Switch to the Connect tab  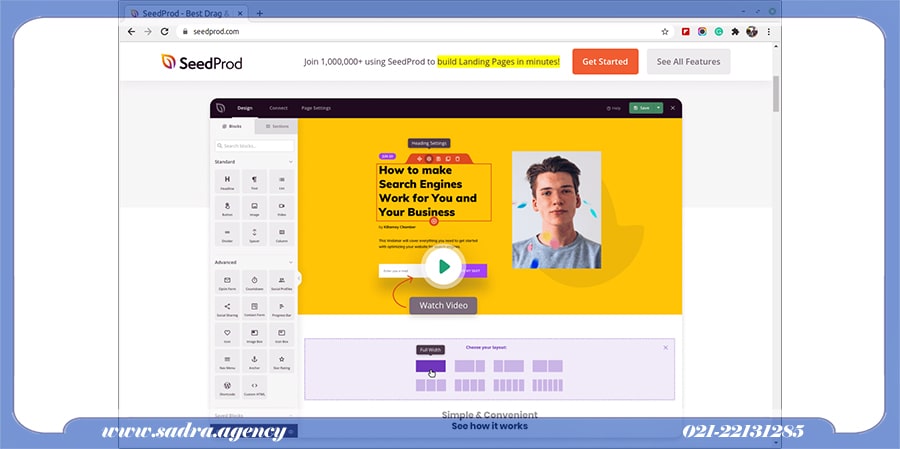(x=278, y=108)
